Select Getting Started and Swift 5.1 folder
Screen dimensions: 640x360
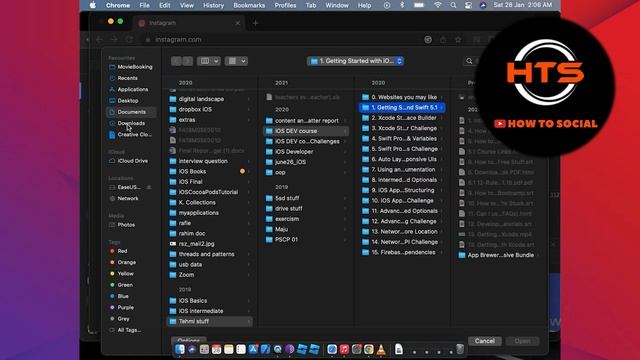tap(402, 108)
